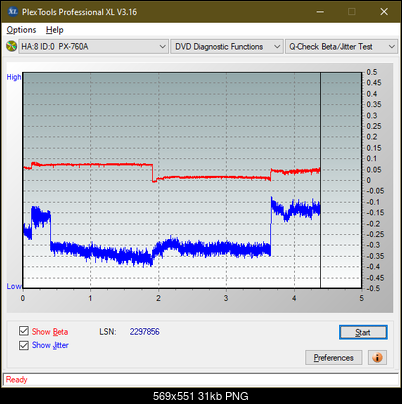The height and width of the screenshot is (404, 402).
Task: Click the Ready status bar text
Action: pyautogui.click(x=17, y=380)
